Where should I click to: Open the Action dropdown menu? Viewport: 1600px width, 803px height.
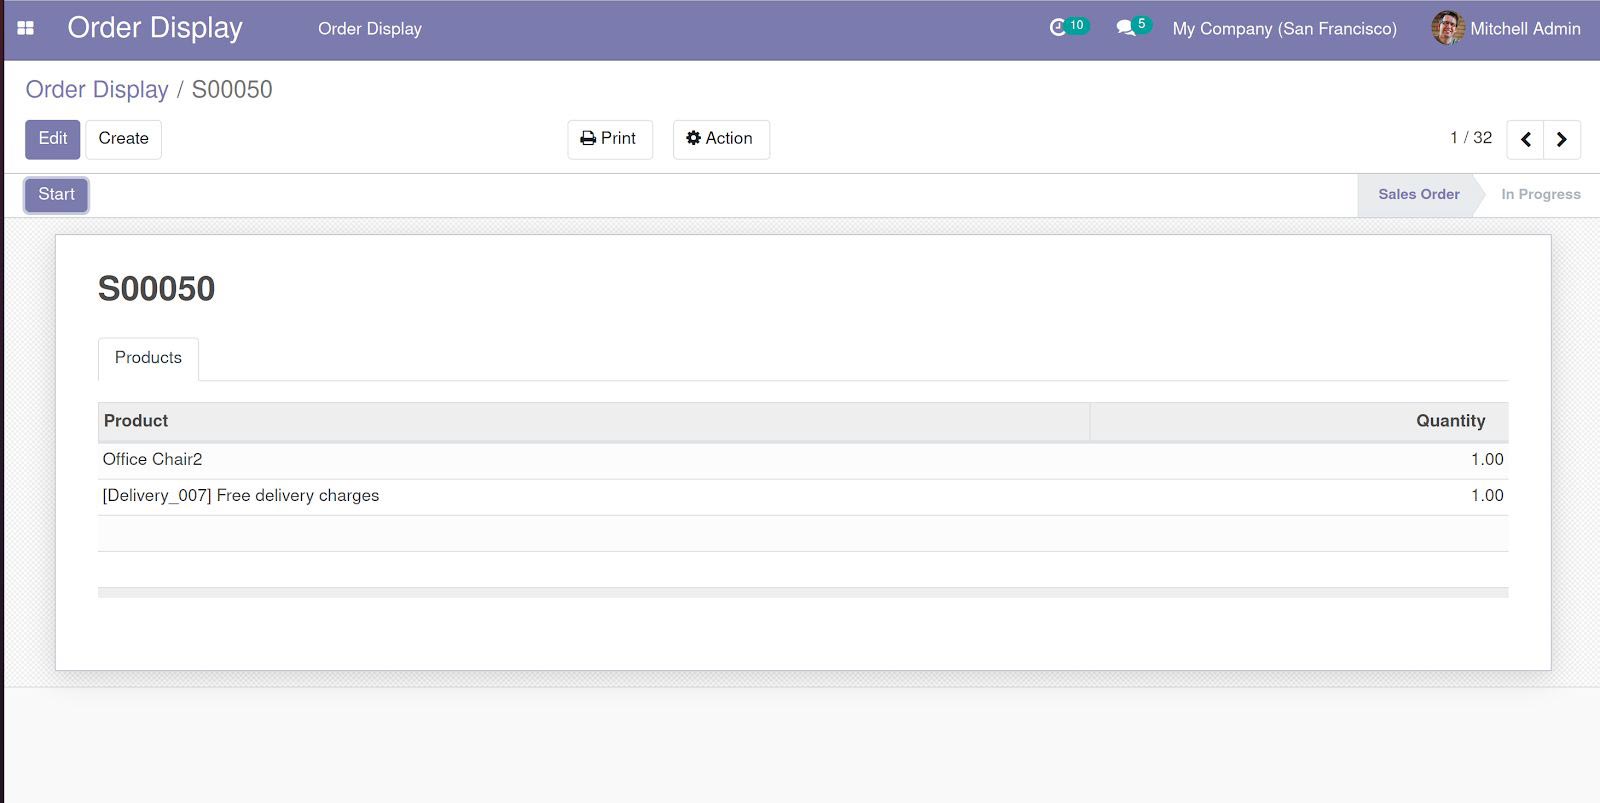pos(721,139)
